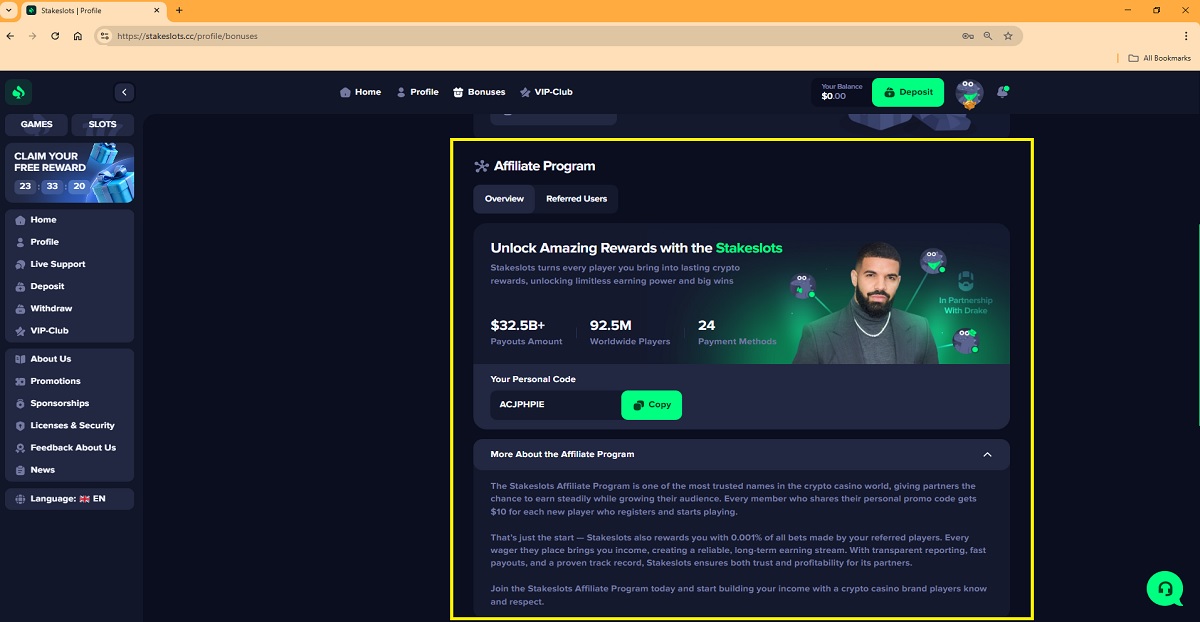Click the Stakeslots logo icon
Screen dimensions: 1200x622
point(18,92)
